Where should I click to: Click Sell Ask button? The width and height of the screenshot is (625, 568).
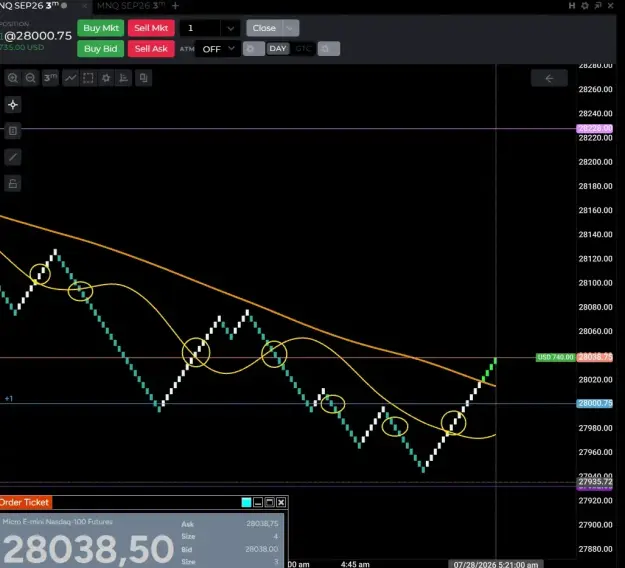(151, 49)
